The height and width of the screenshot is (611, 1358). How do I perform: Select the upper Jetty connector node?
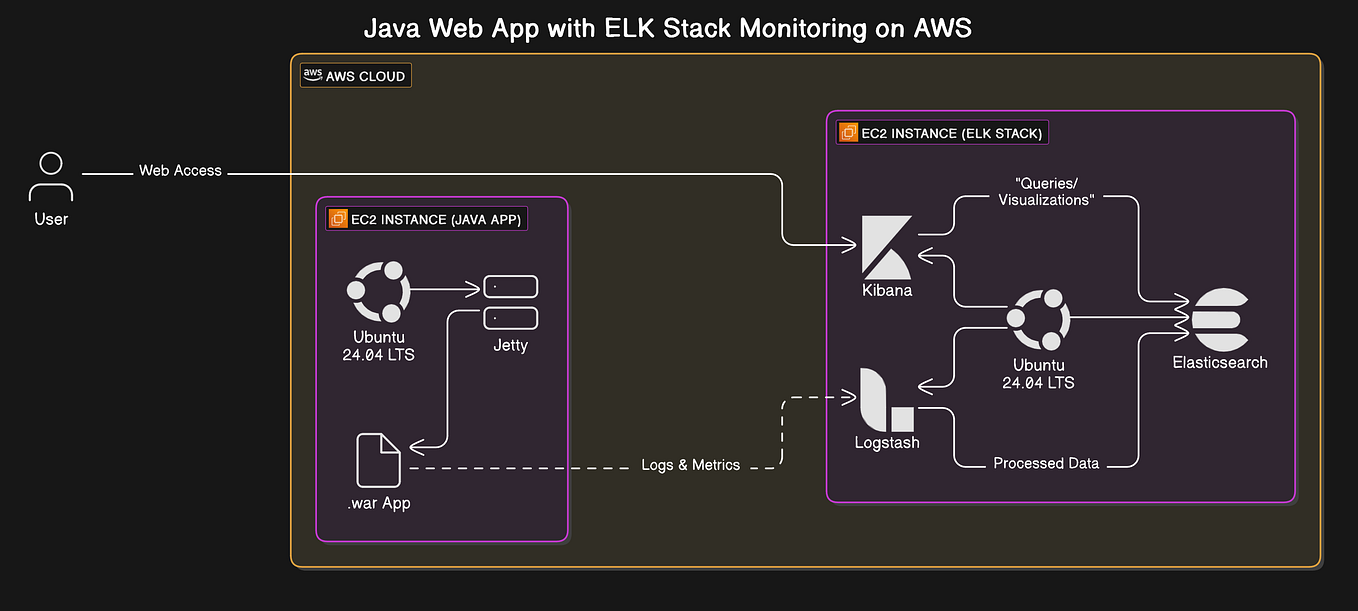(x=510, y=286)
